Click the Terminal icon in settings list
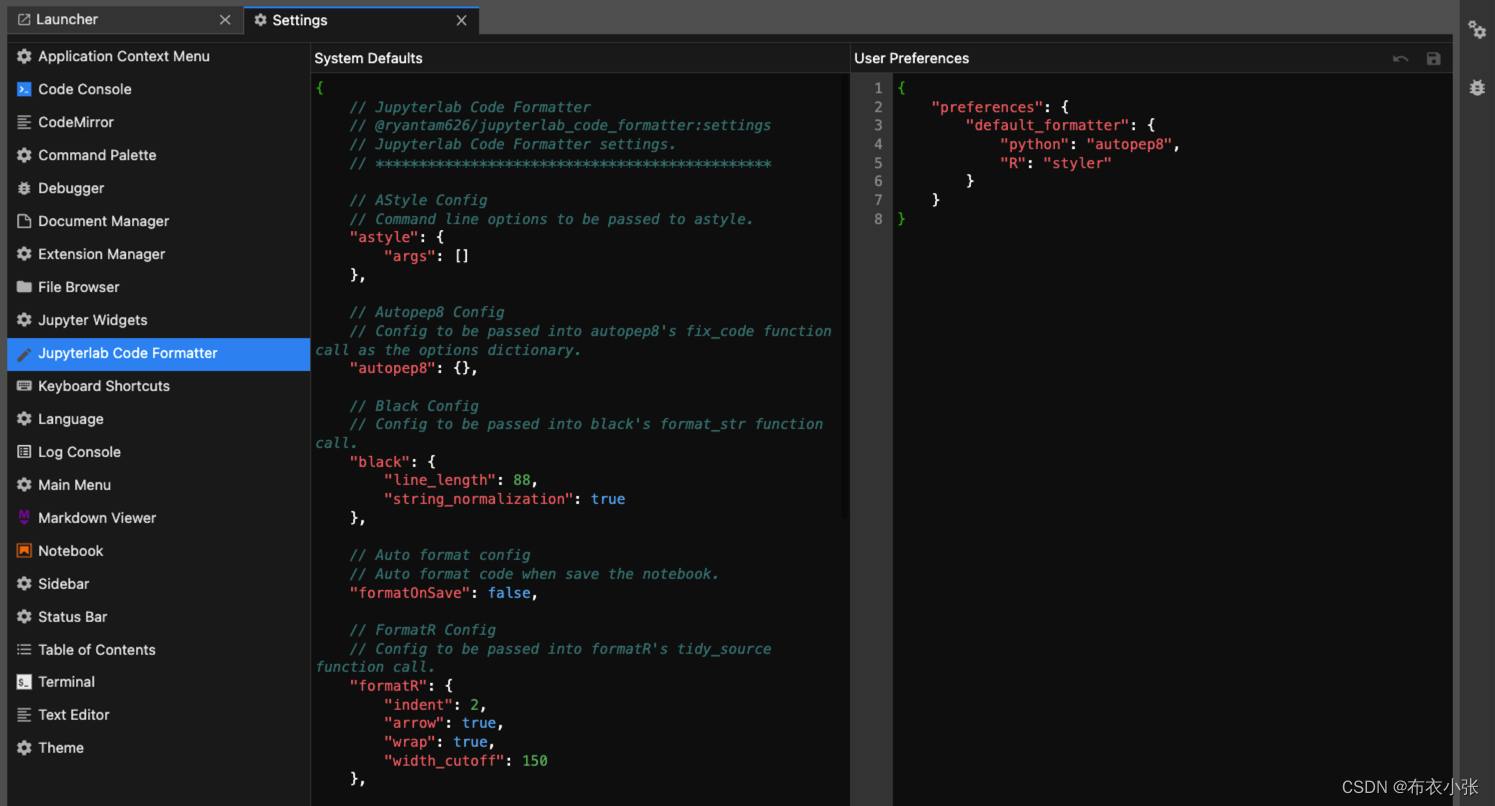The image size is (1495, 806). [24, 682]
